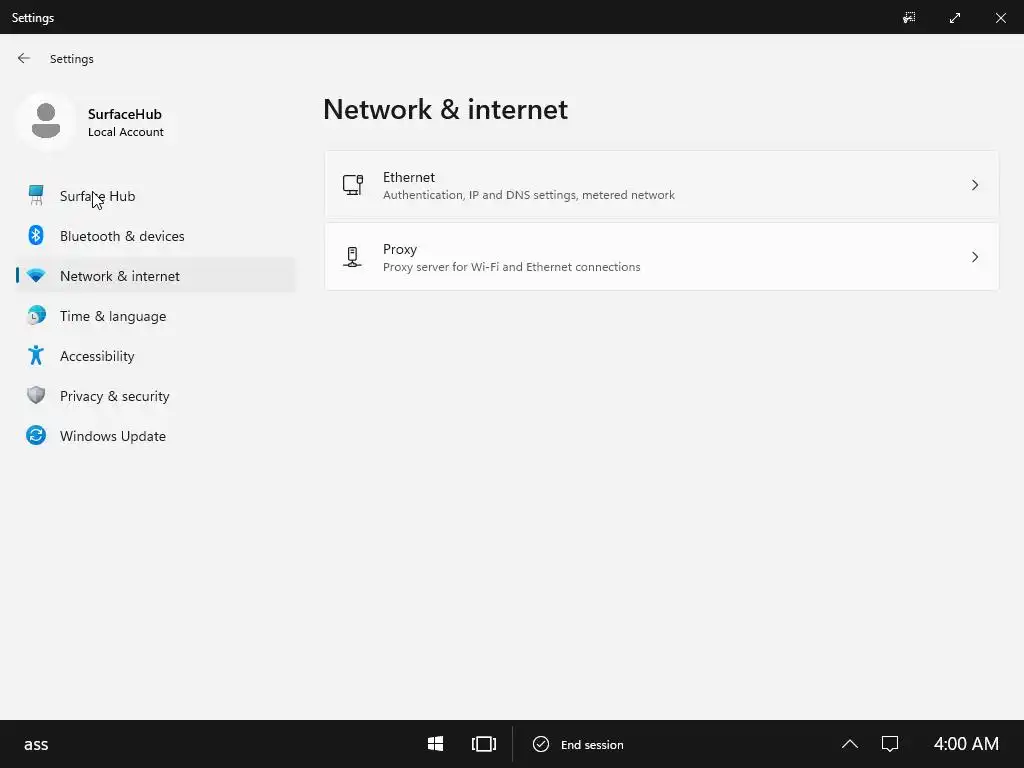The image size is (1024, 768).
Task: Expand the Ethernet settings chevron
Action: click(x=975, y=185)
